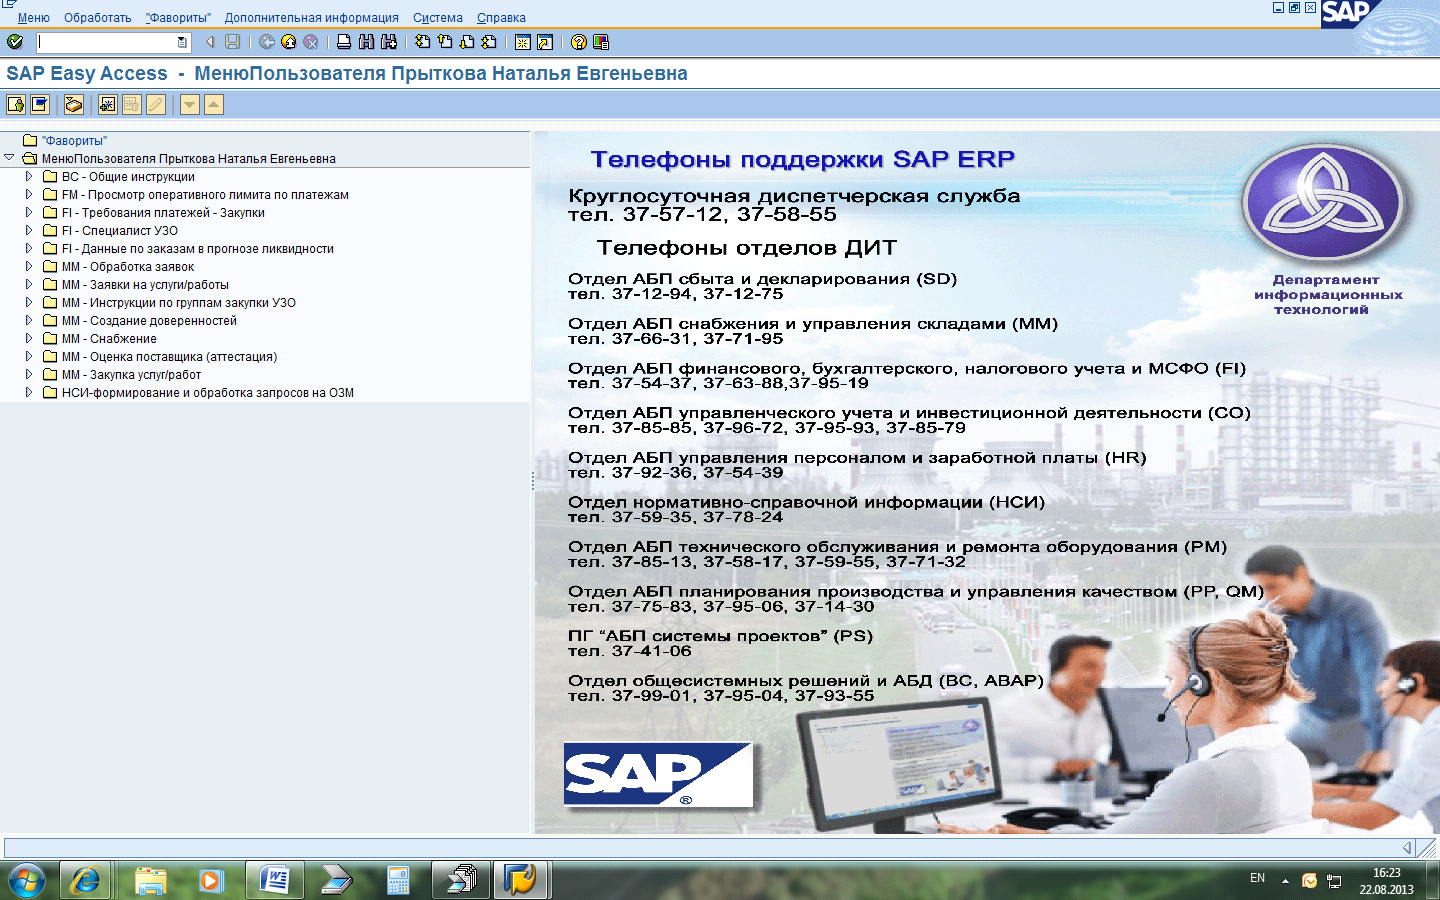Screen dimensions: 1440x900
Task: Open Windows Explorer from the taskbar
Action: [150, 880]
